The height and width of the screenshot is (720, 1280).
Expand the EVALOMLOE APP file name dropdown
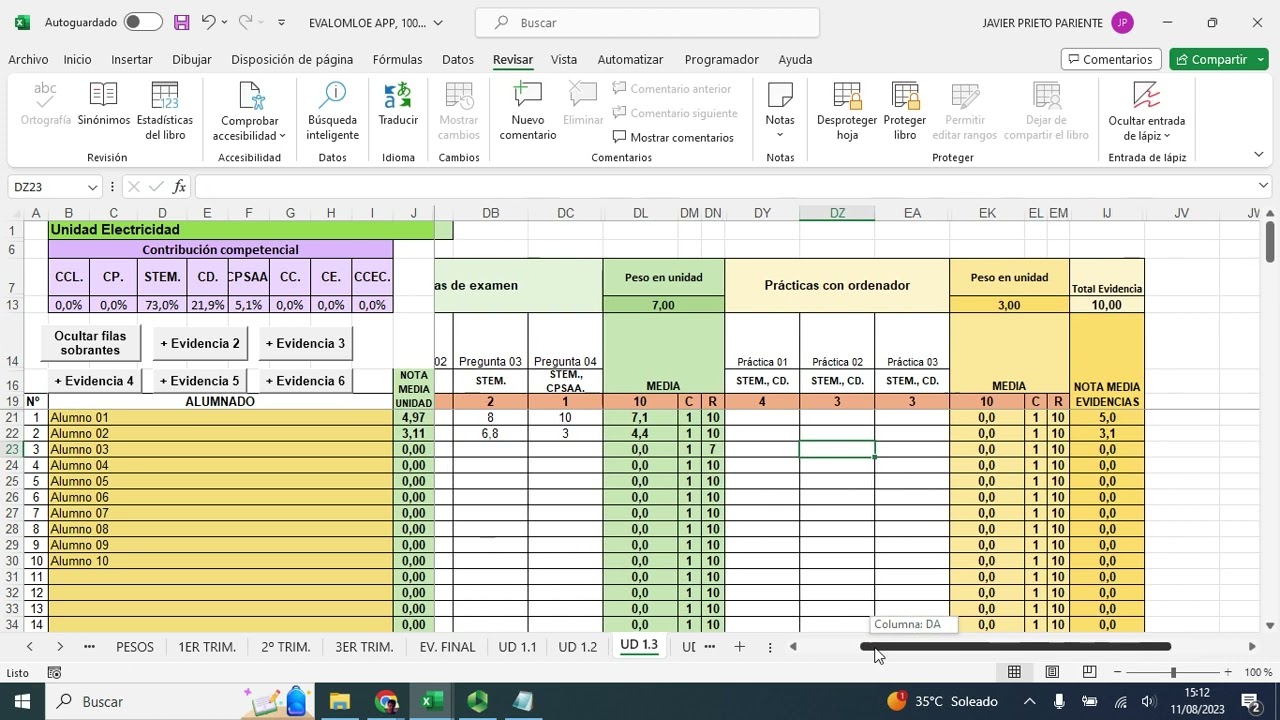(x=437, y=22)
